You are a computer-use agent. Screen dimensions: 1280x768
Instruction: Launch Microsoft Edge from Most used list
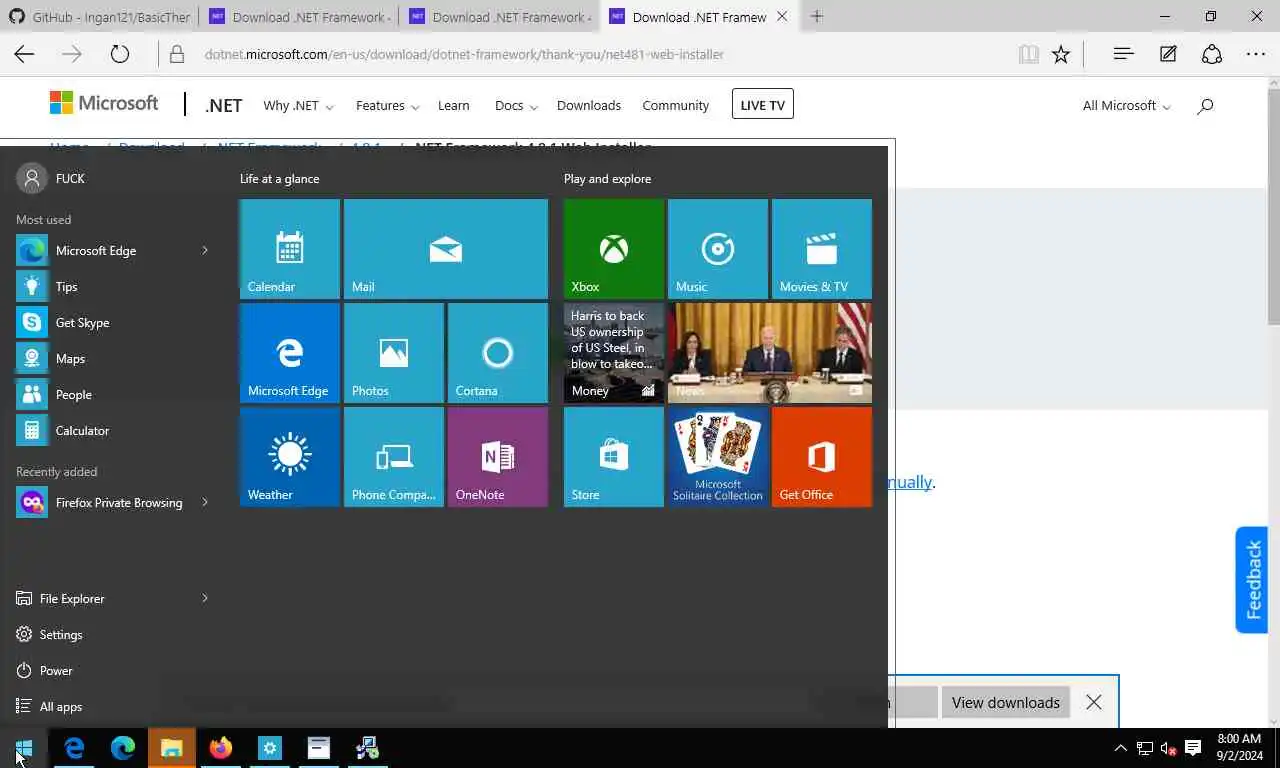(102, 251)
